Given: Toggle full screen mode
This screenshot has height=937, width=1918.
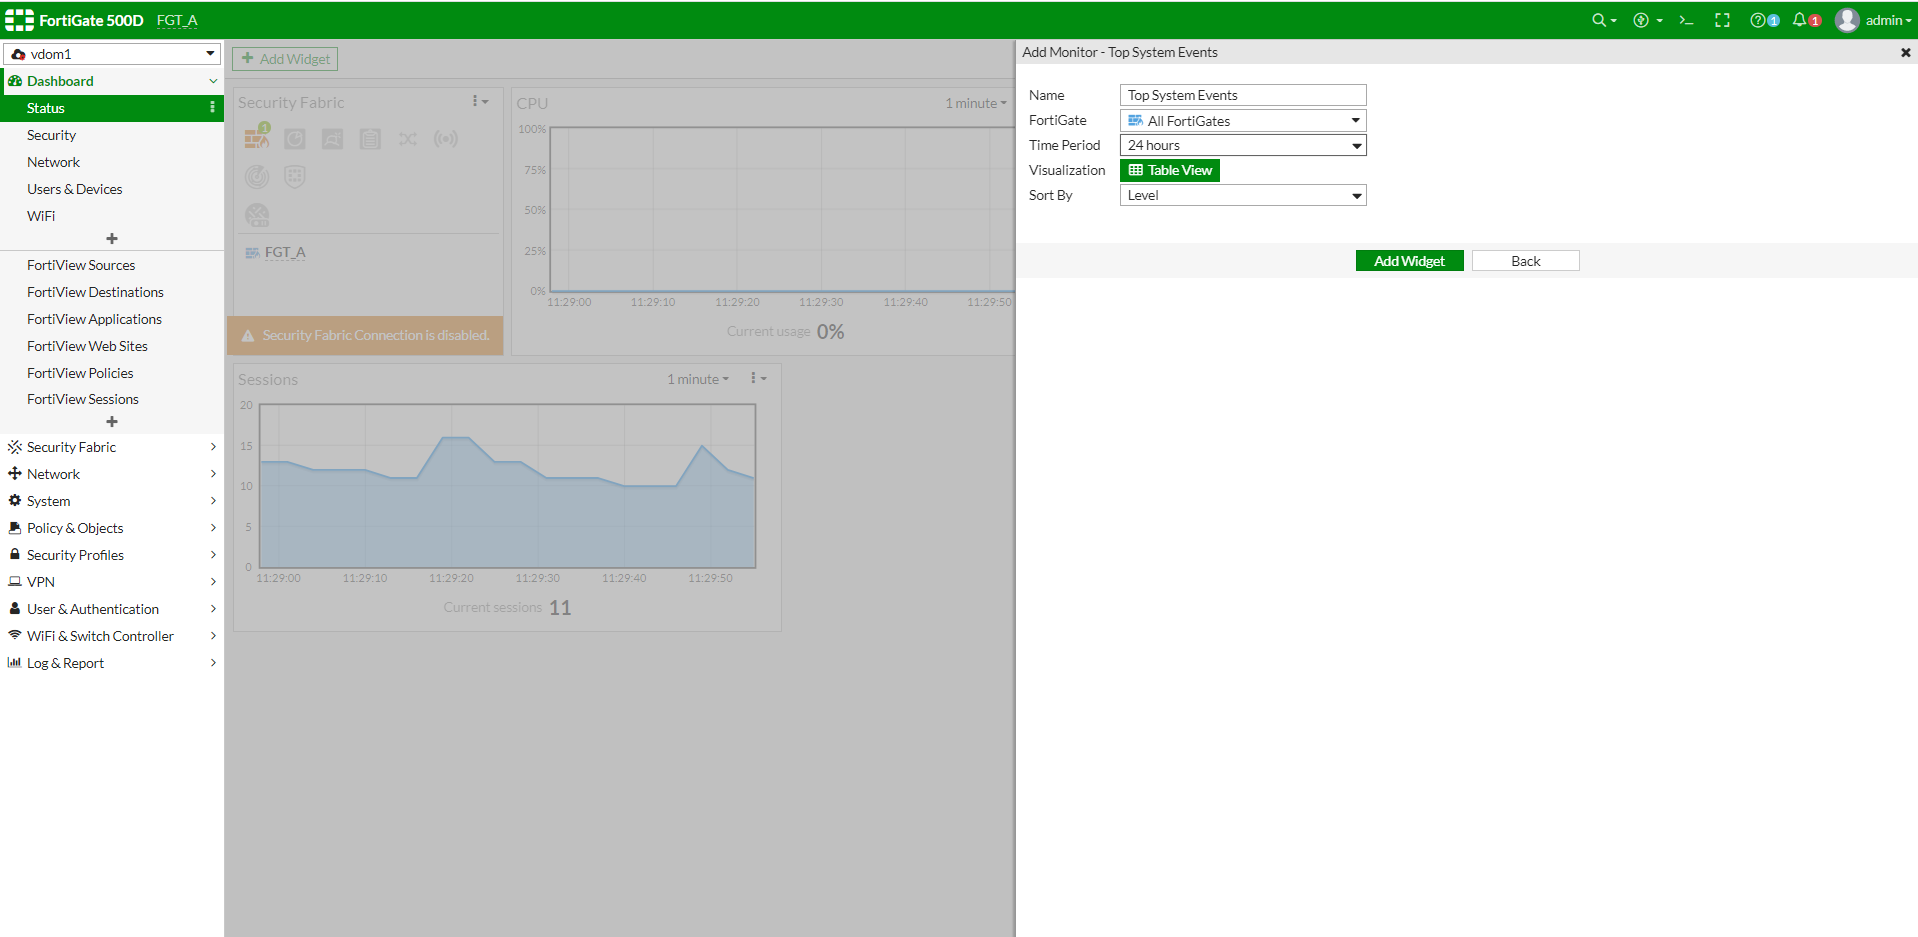Looking at the screenshot, I should pos(1722,20).
